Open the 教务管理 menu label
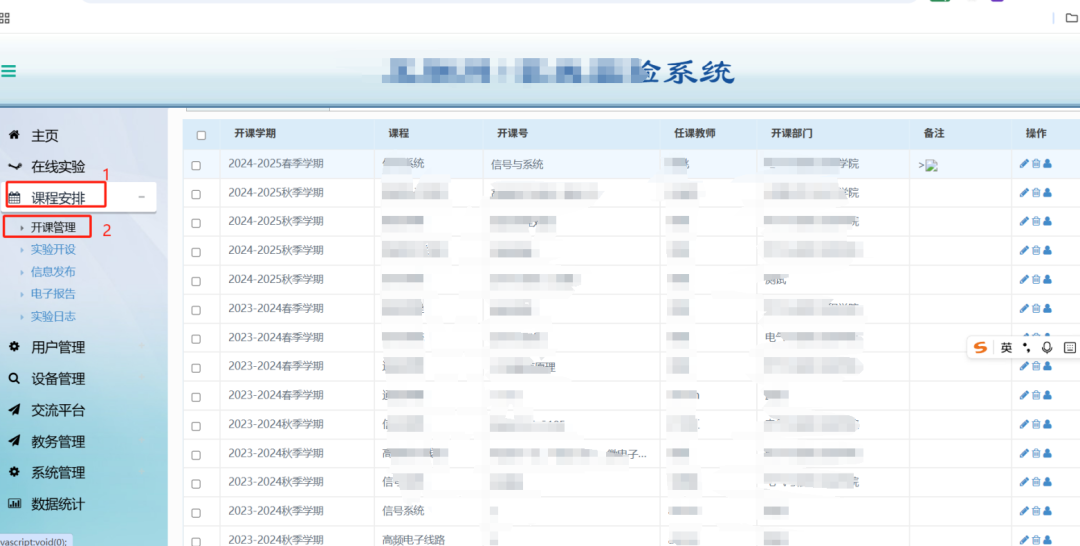The height and width of the screenshot is (546, 1080). (x=58, y=441)
